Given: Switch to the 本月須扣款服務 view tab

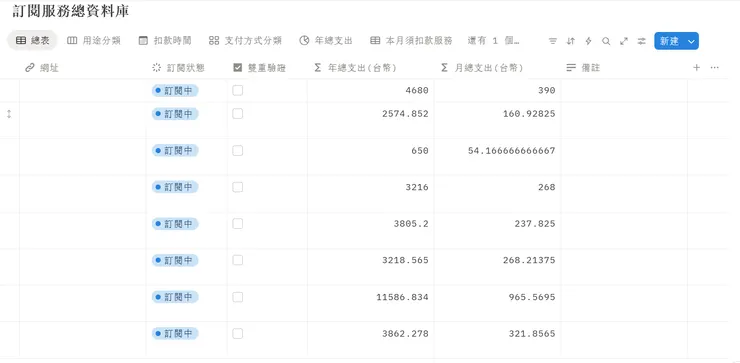Looking at the screenshot, I should 411,41.
